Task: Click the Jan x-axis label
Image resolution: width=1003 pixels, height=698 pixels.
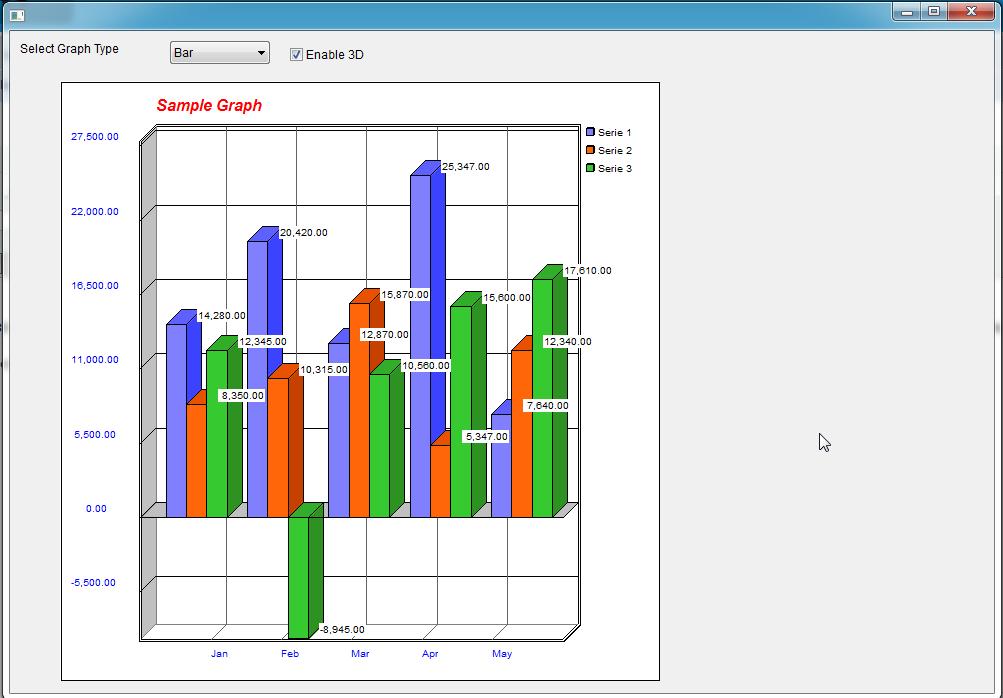Action: (x=219, y=654)
